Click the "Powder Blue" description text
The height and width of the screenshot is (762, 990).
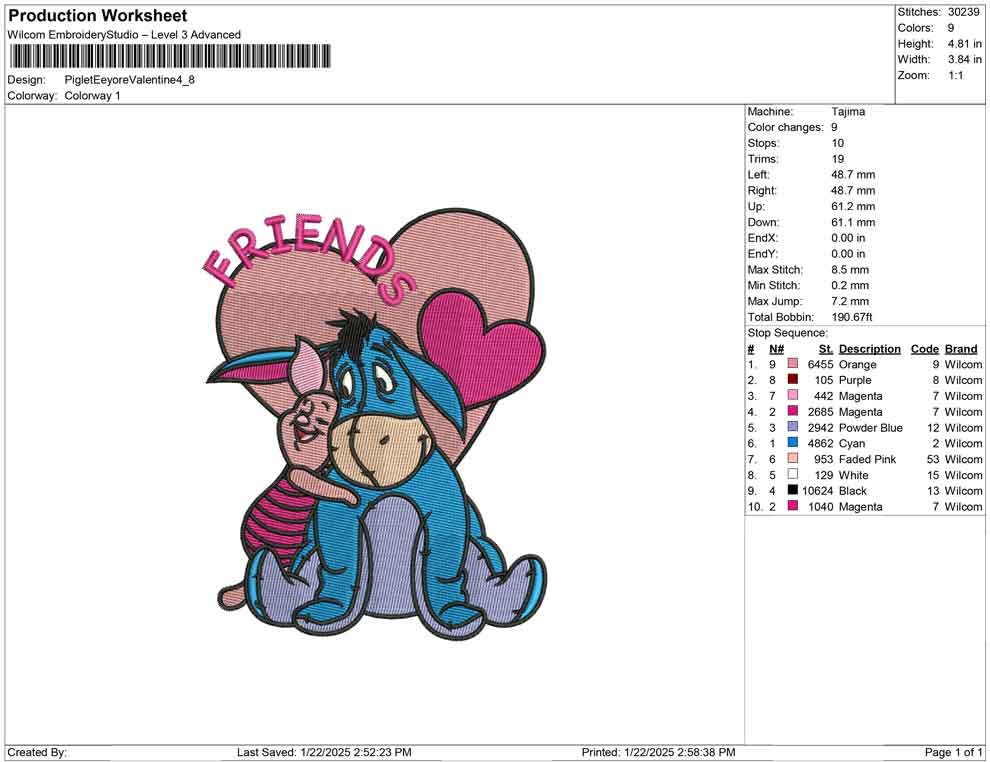coord(871,427)
